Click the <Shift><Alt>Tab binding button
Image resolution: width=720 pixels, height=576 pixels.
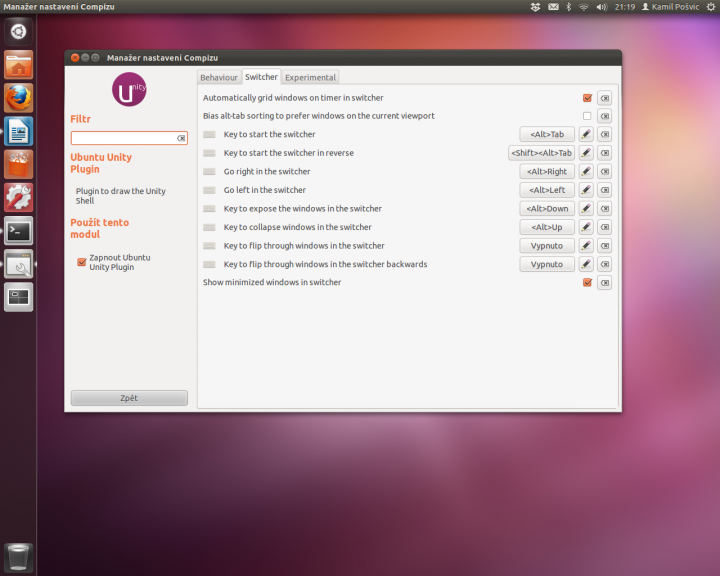541,153
